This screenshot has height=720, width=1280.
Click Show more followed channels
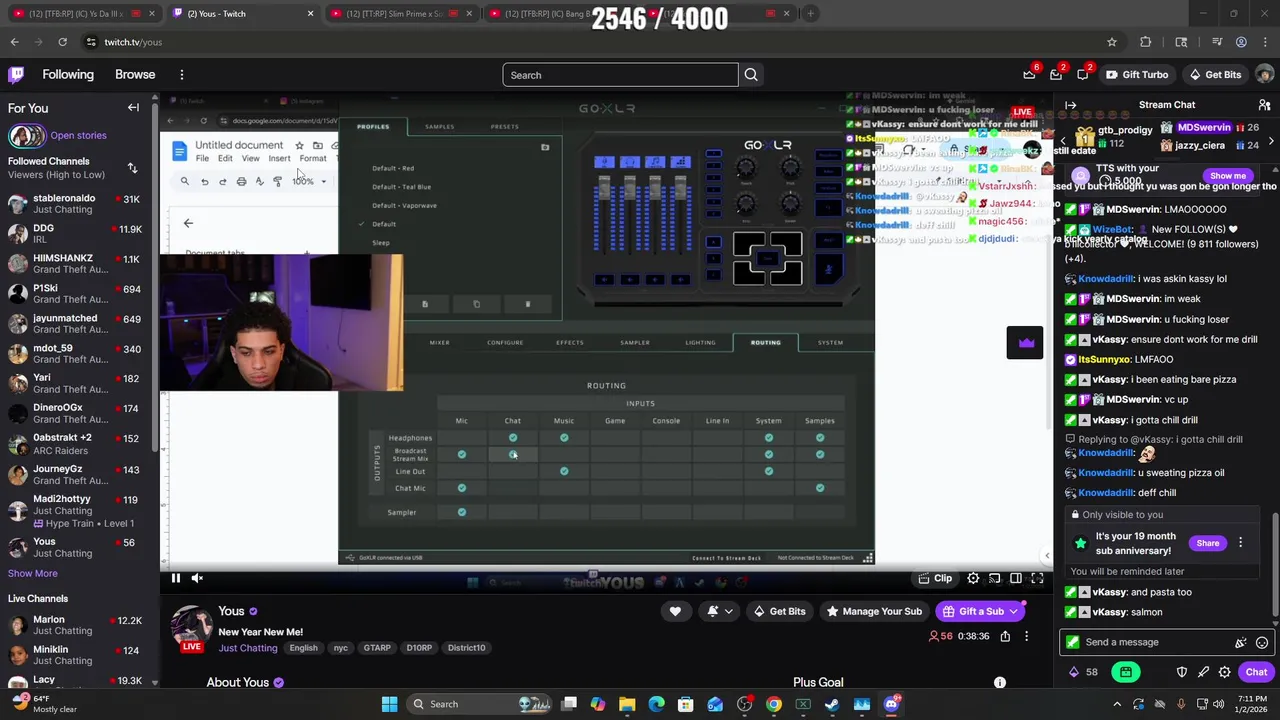tap(33, 573)
